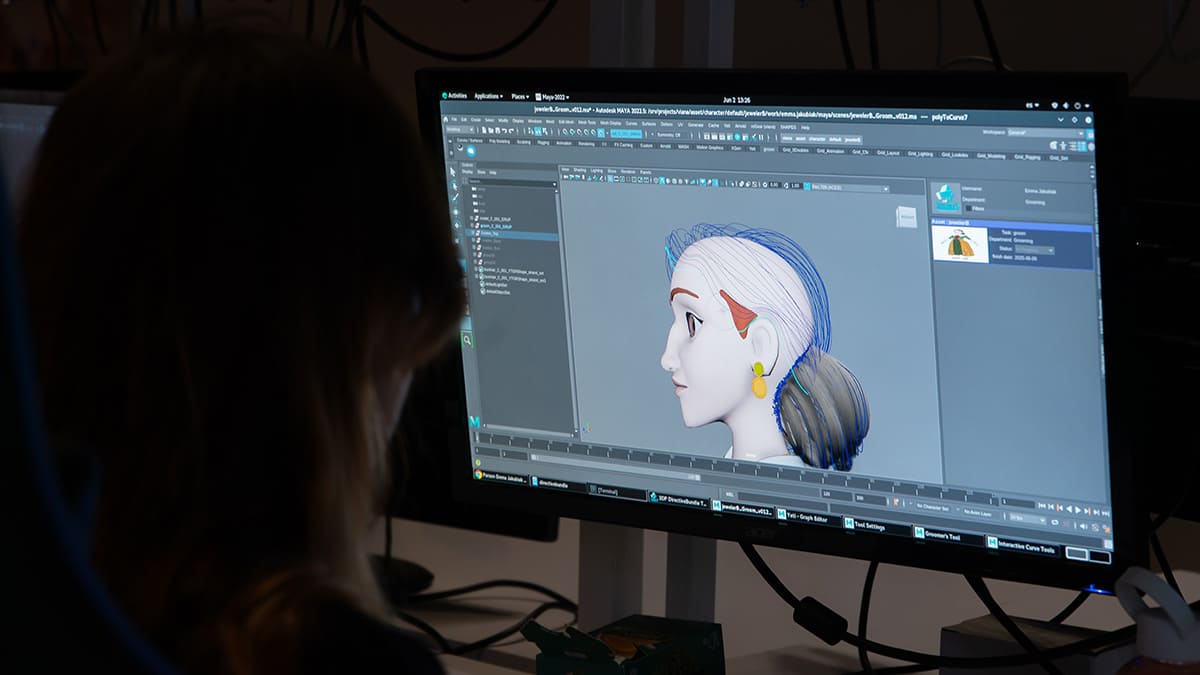Open the Applications menu in top bar

click(488, 96)
